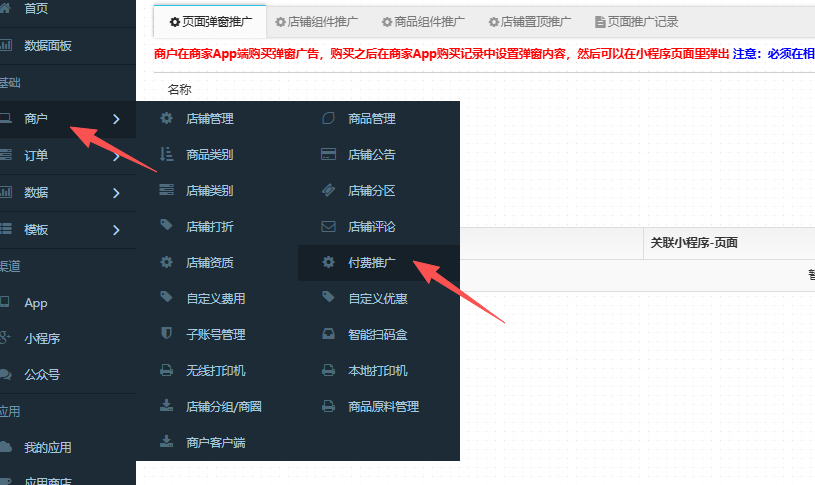Screen dimensions: 815x485
Task: Click the bar chart icon beside 数据
Action: [x=5, y=192]
